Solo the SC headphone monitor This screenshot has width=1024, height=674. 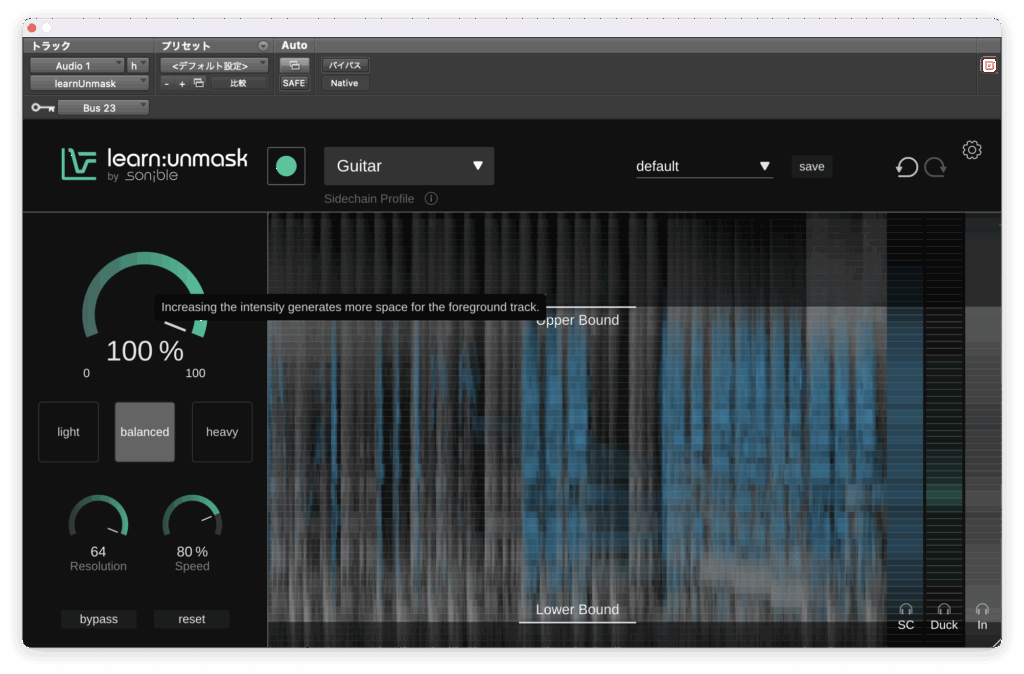[x=906, y=609]
